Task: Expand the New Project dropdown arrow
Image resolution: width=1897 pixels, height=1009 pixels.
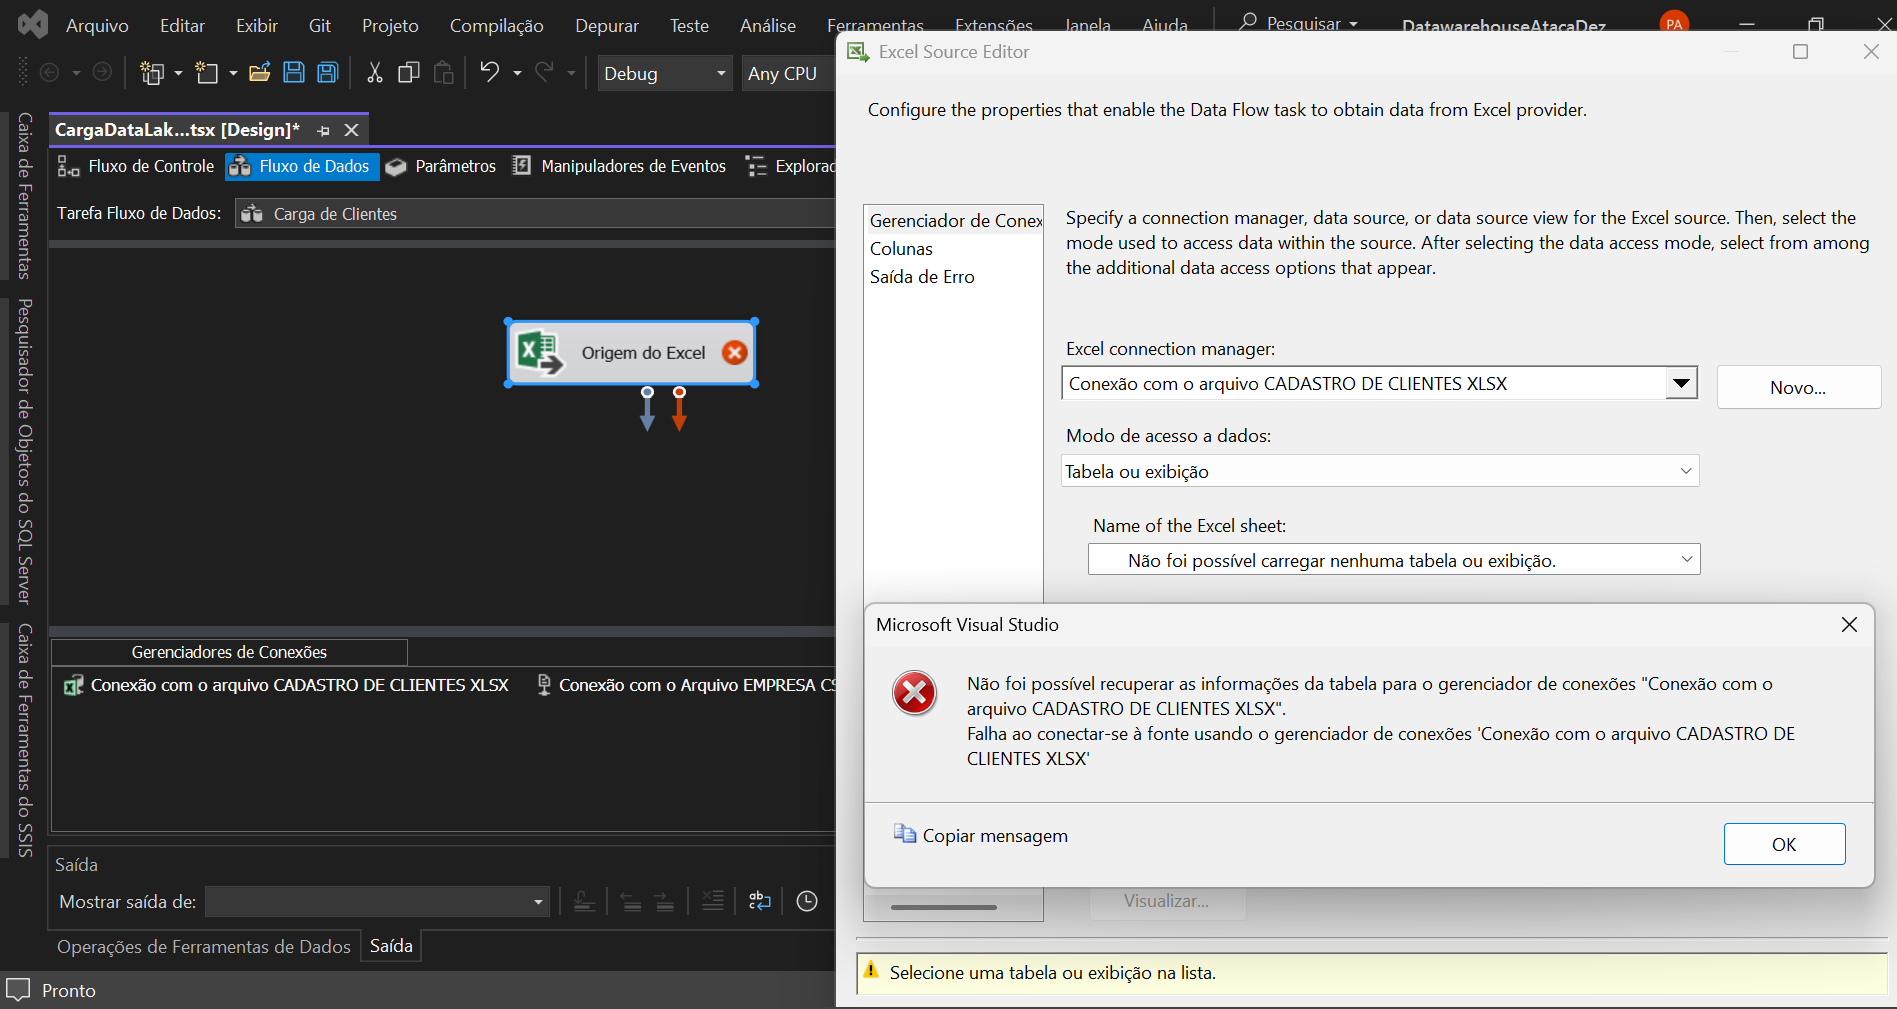Action: [179, 73]
